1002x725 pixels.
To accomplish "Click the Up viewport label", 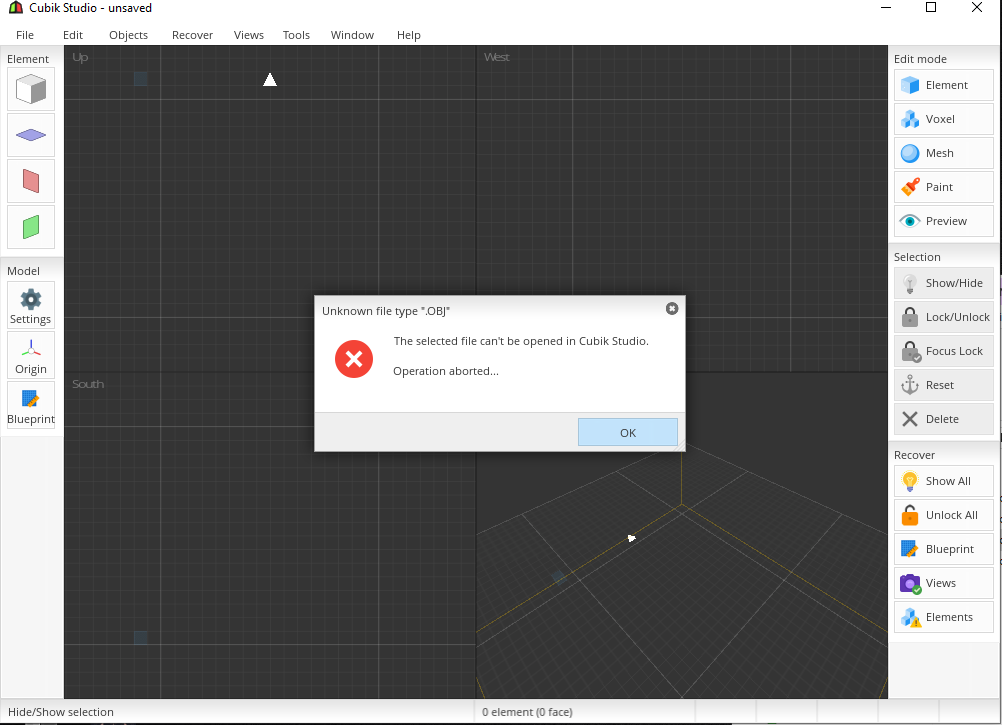I will pyautogui.click(x=80, y=57).
